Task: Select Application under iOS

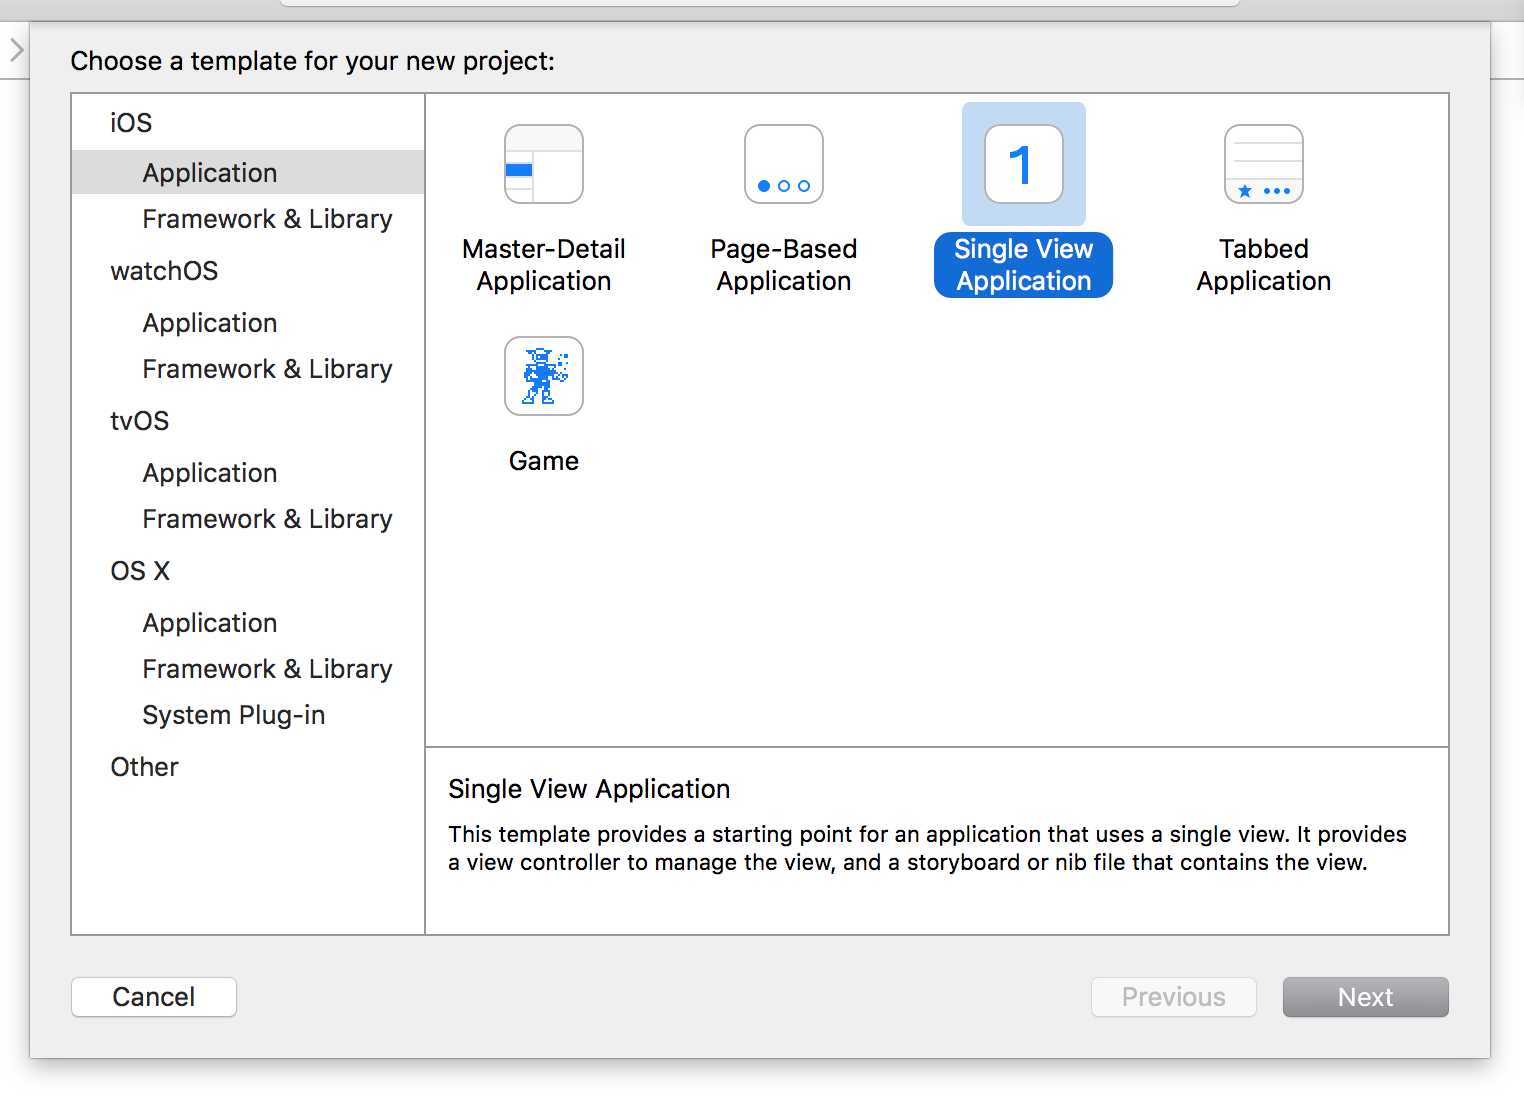Action: 248,172
